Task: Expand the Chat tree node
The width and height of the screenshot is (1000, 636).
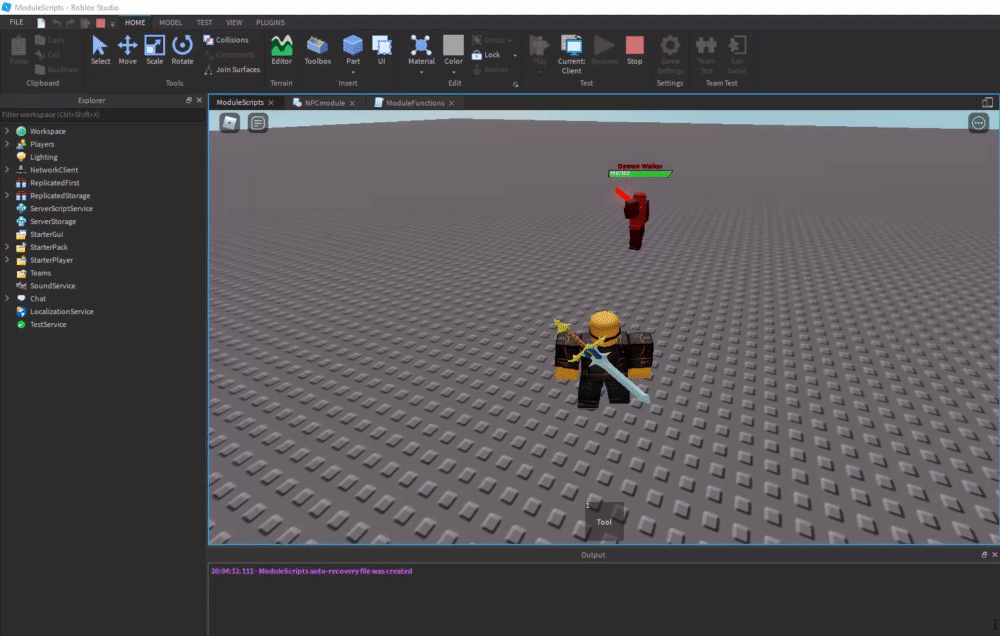Action: coord(7,298)
